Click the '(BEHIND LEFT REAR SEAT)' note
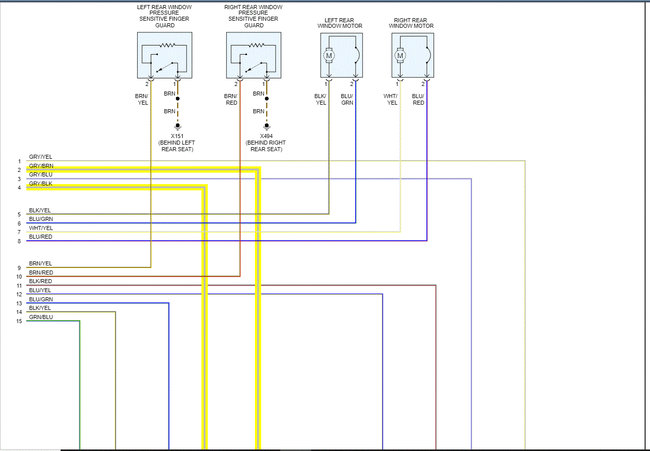 tap(177, 146)
